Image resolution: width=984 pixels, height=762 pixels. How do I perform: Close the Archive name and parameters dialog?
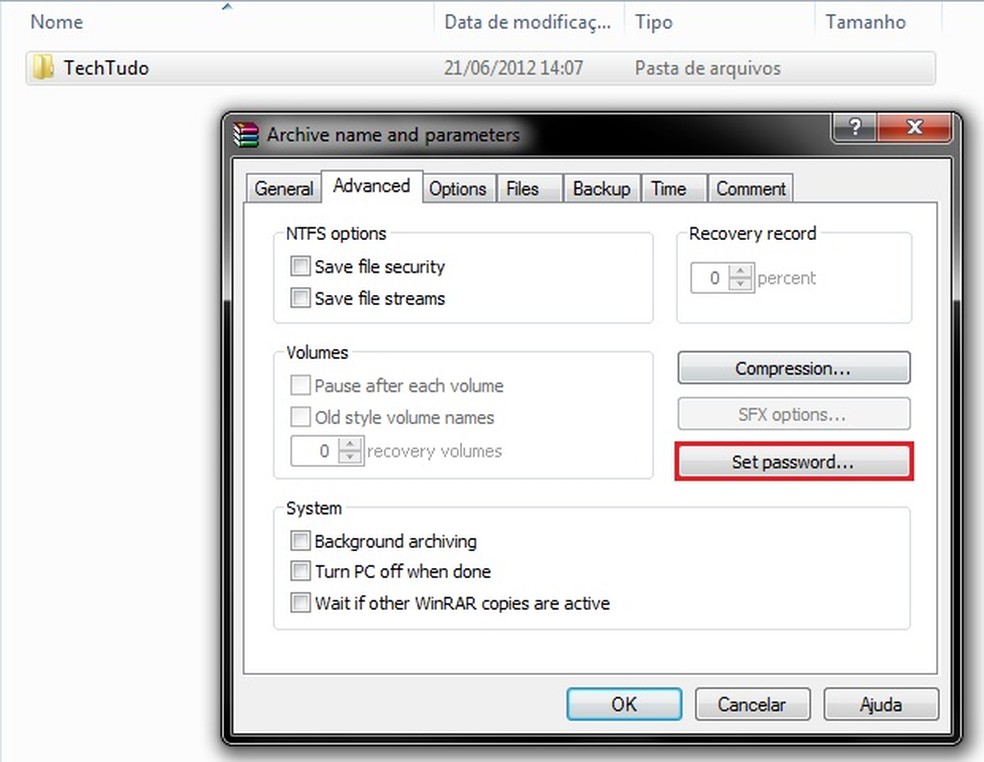click(915, 127)
